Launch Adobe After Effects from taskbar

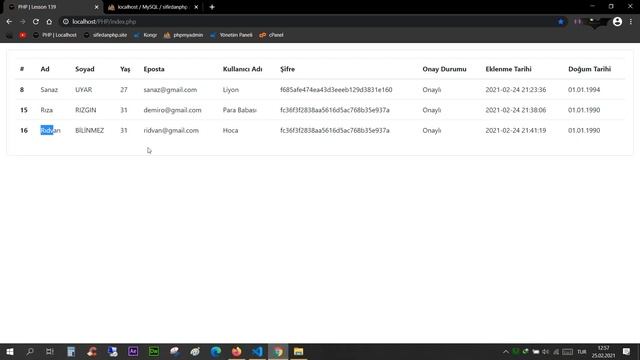pos(133,351)
